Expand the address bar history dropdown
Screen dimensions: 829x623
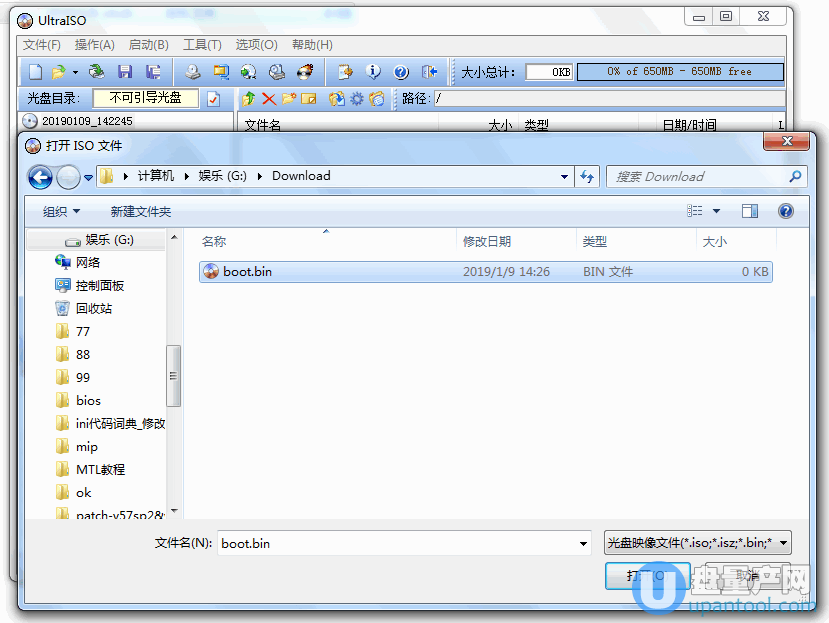(564, 177)
